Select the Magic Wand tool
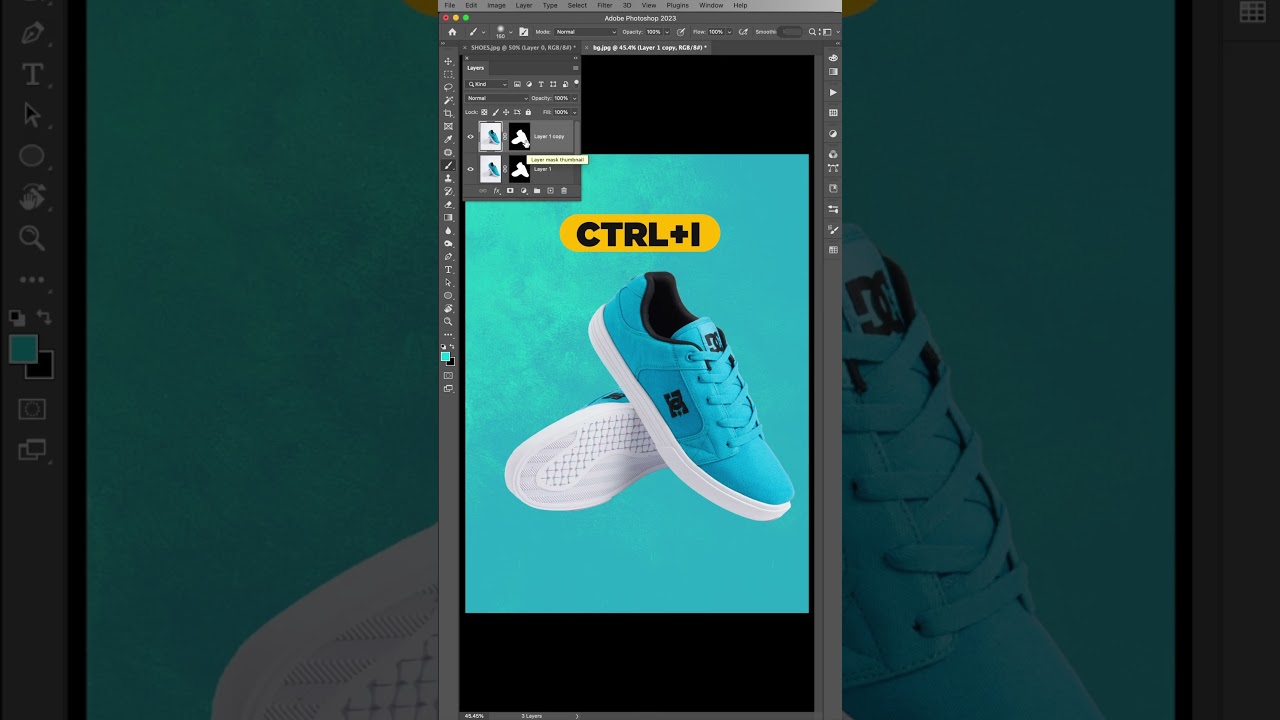Image resolution: width=1280 pixels, height=720 pixels. click(448, 100)
